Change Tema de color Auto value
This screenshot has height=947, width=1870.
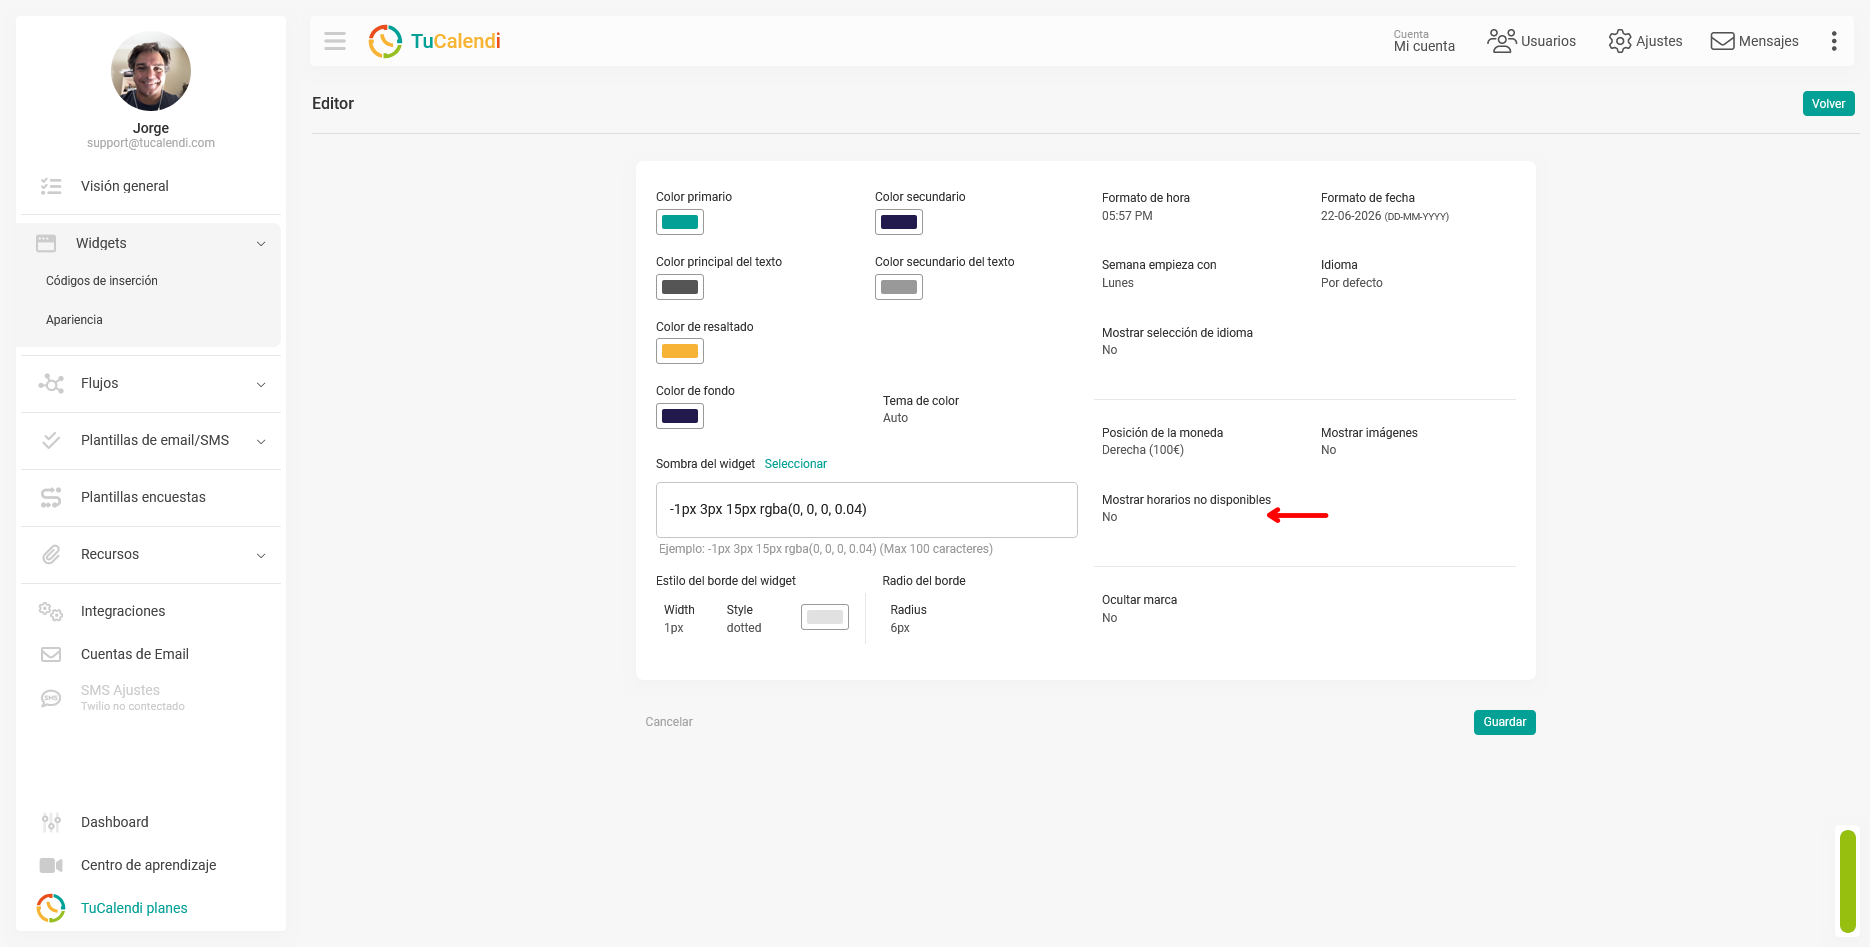(x=895, y=418)
